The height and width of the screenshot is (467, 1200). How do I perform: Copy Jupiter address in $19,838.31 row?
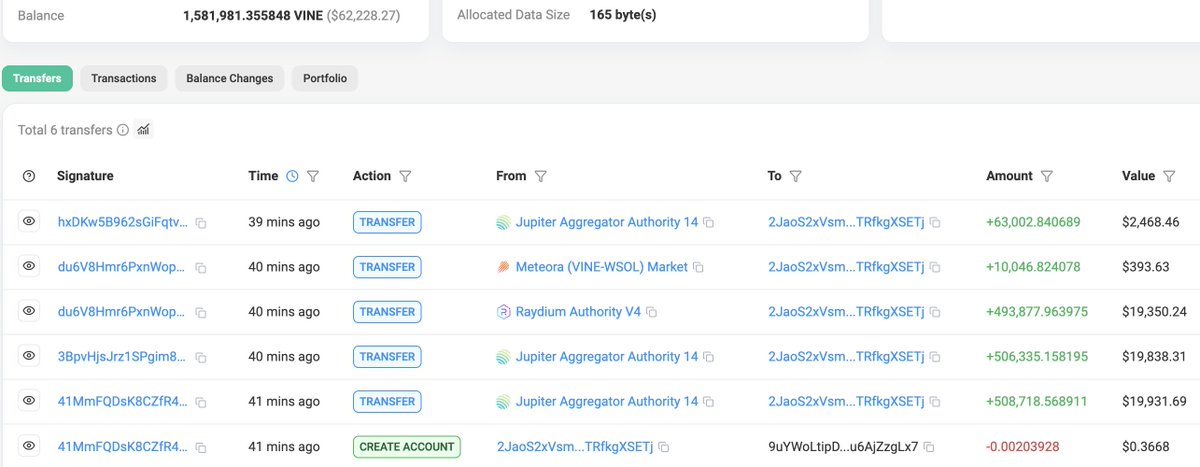pos(709,357)
